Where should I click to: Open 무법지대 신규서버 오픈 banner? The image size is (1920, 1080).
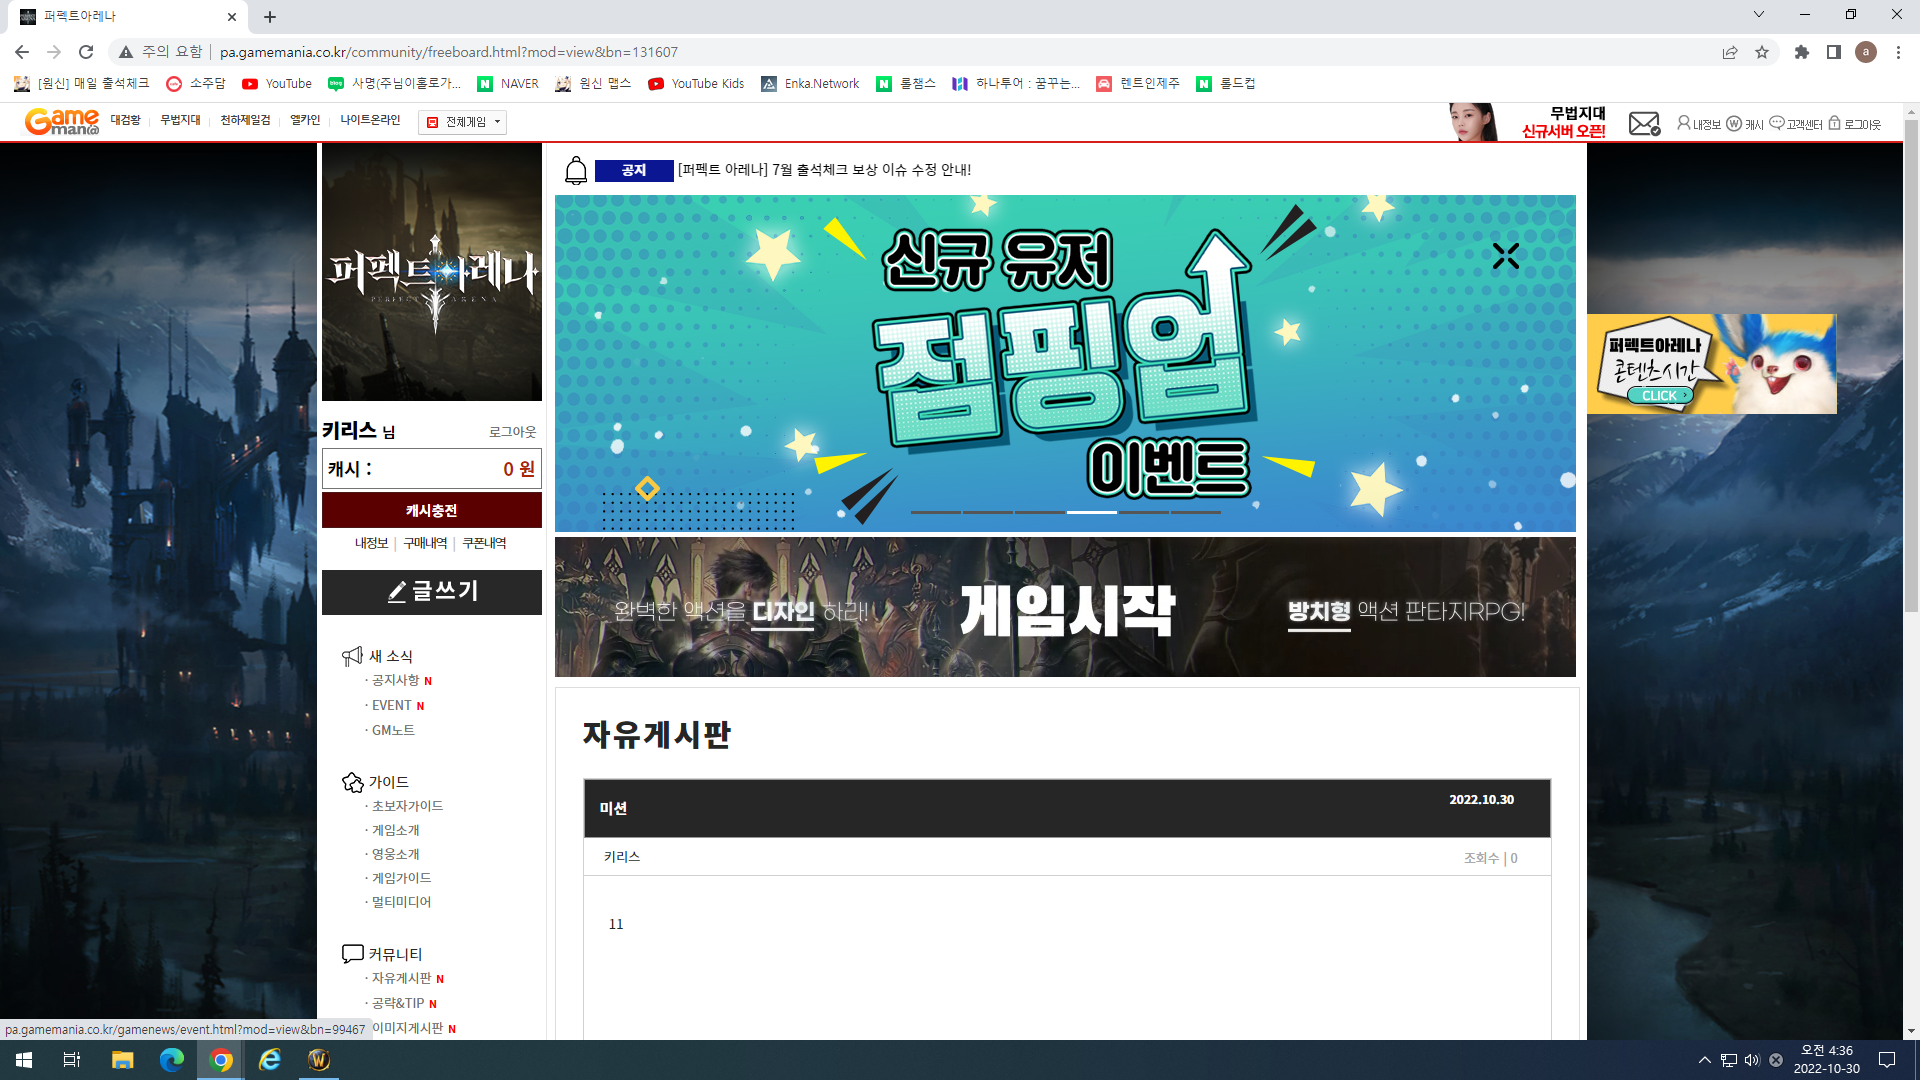pyautogui.click(x=1528, y=122)
